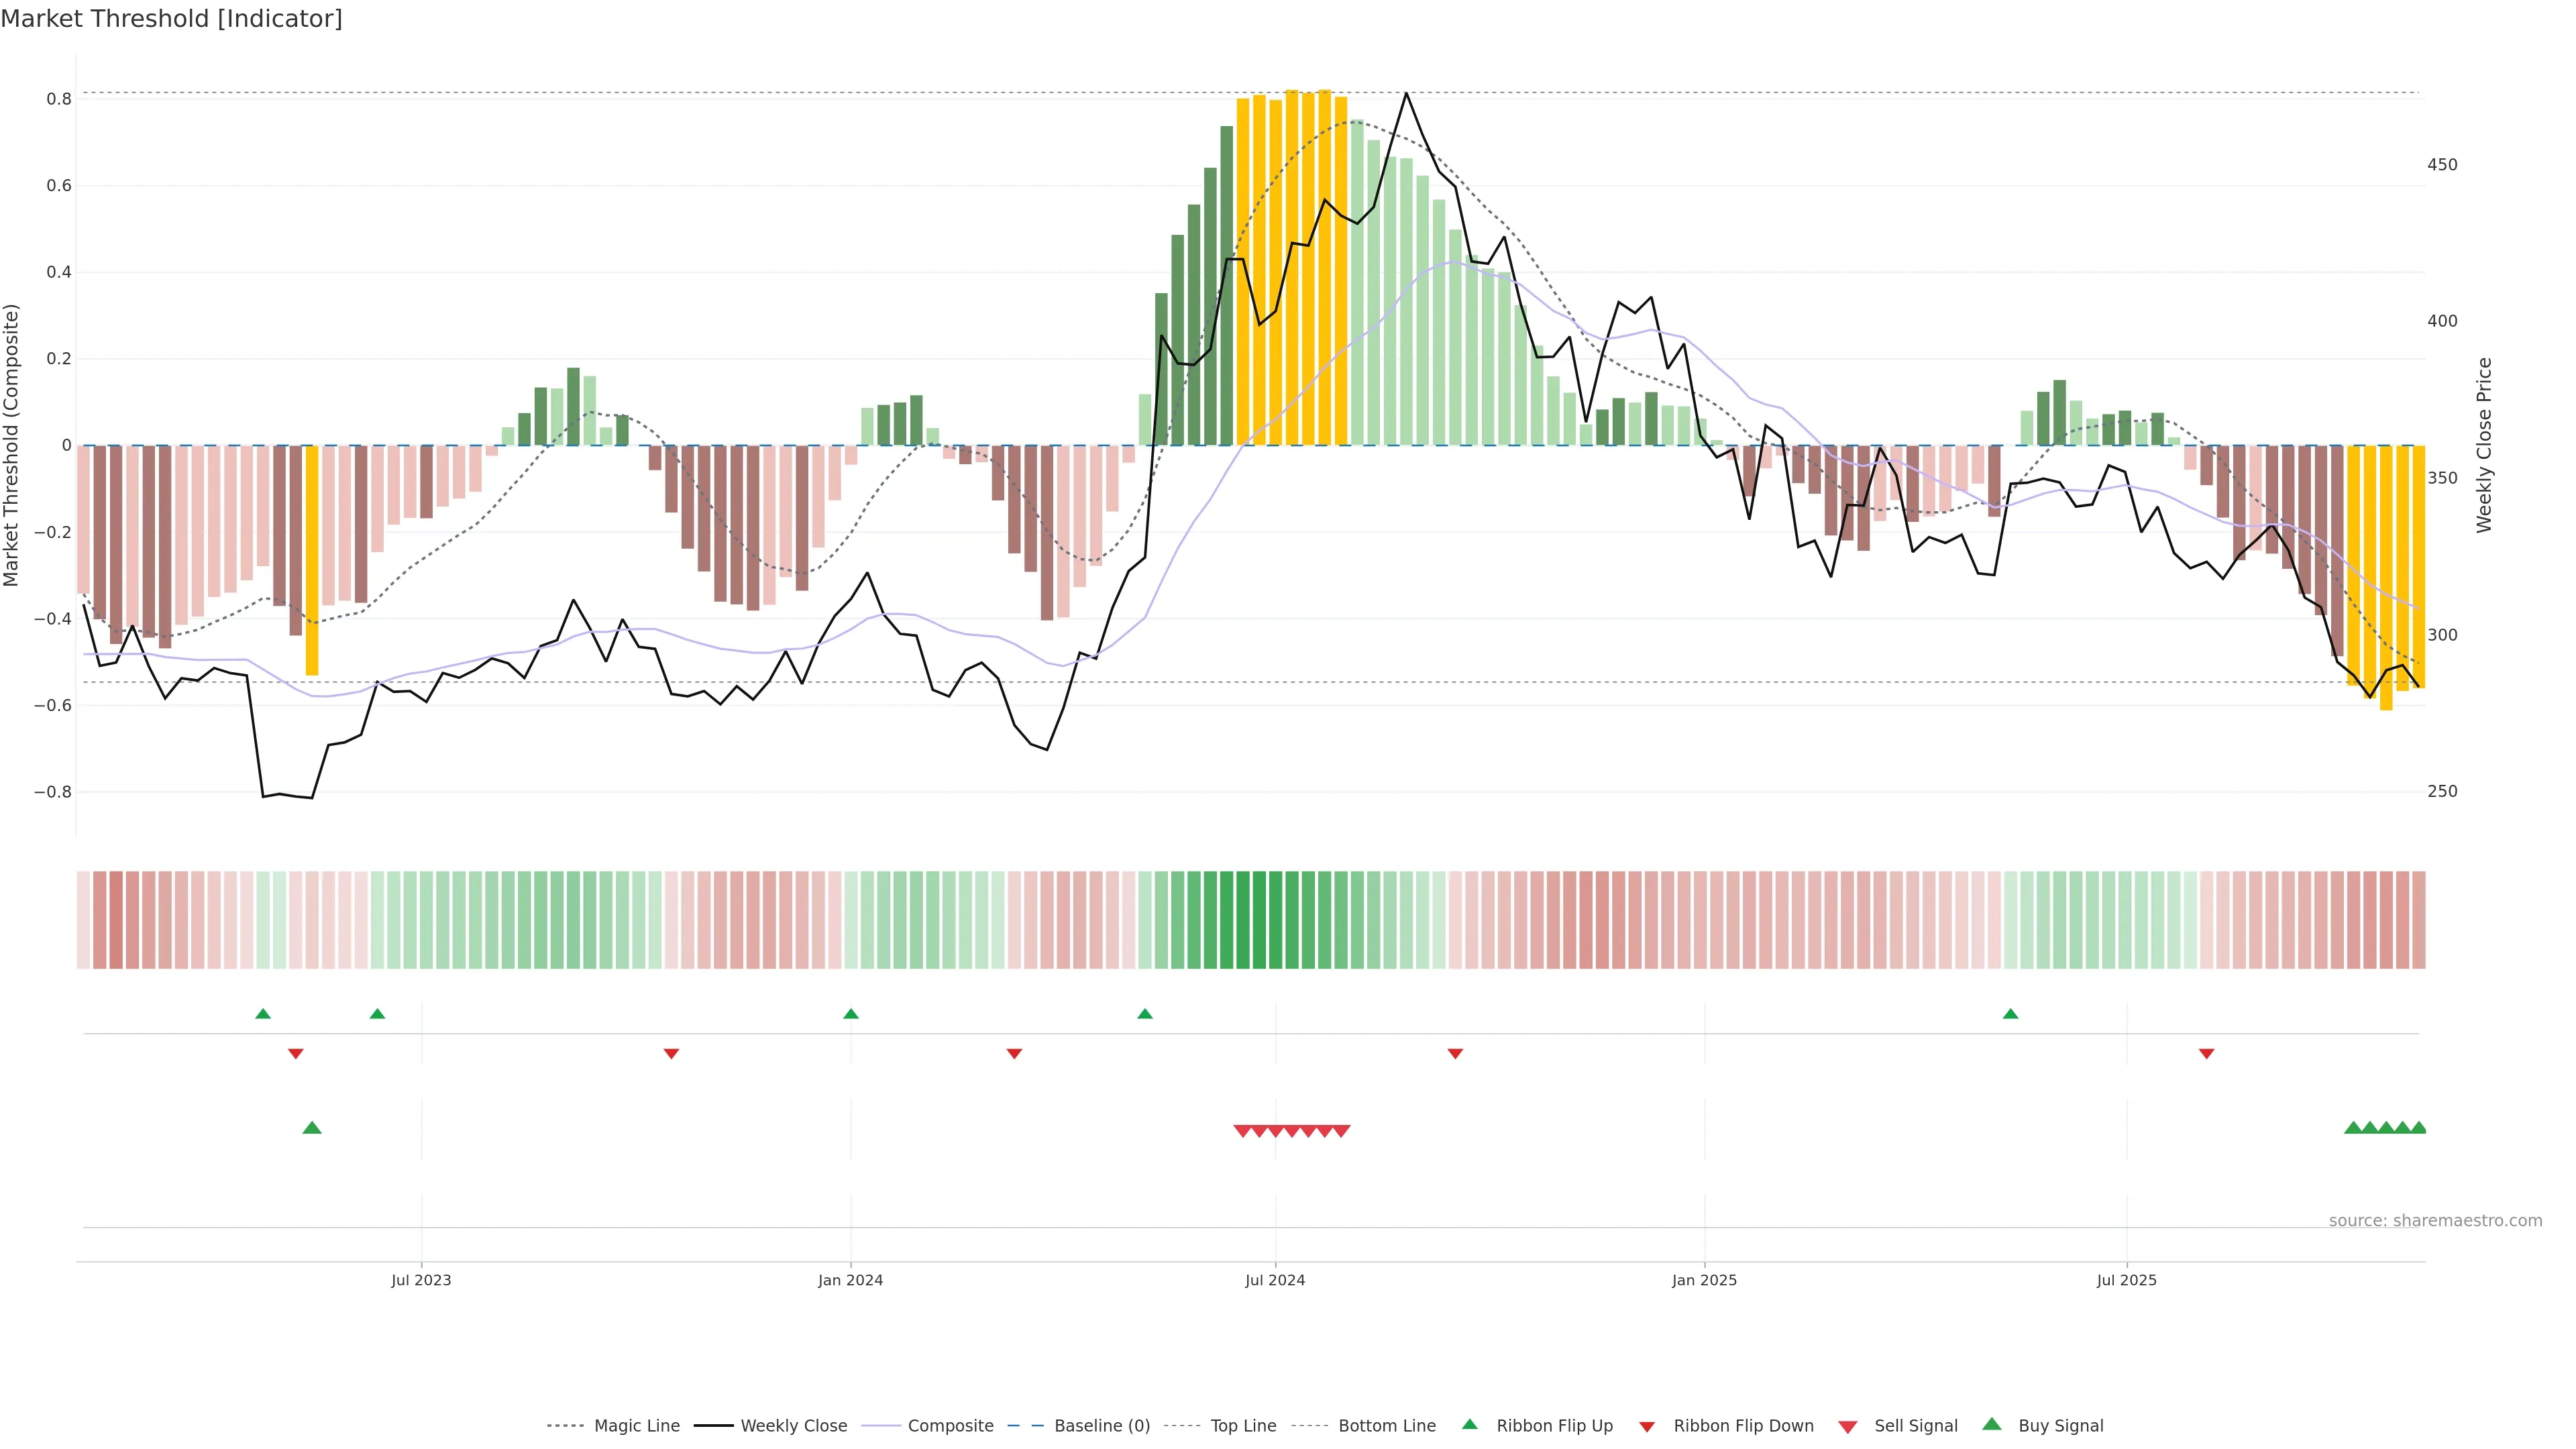Click the lone buy signal triangle before Jul 2023

point(312,1128)
